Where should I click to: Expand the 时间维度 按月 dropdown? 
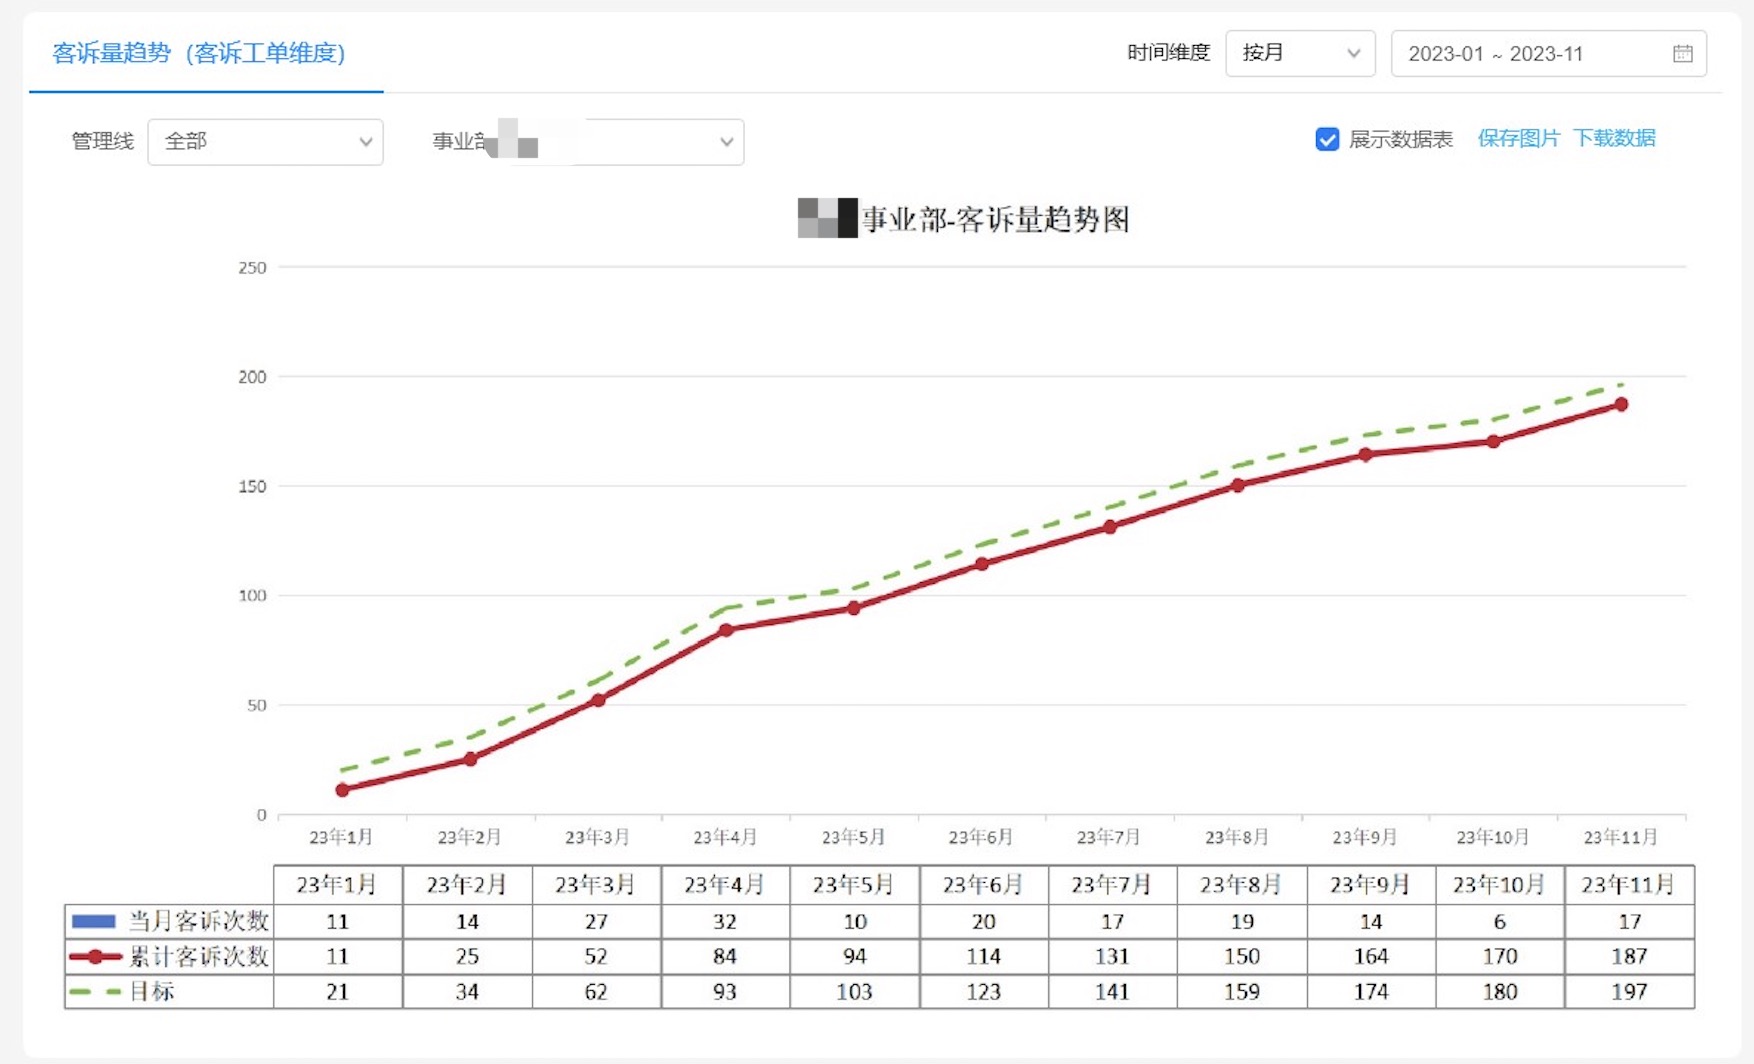point(1300,53)
